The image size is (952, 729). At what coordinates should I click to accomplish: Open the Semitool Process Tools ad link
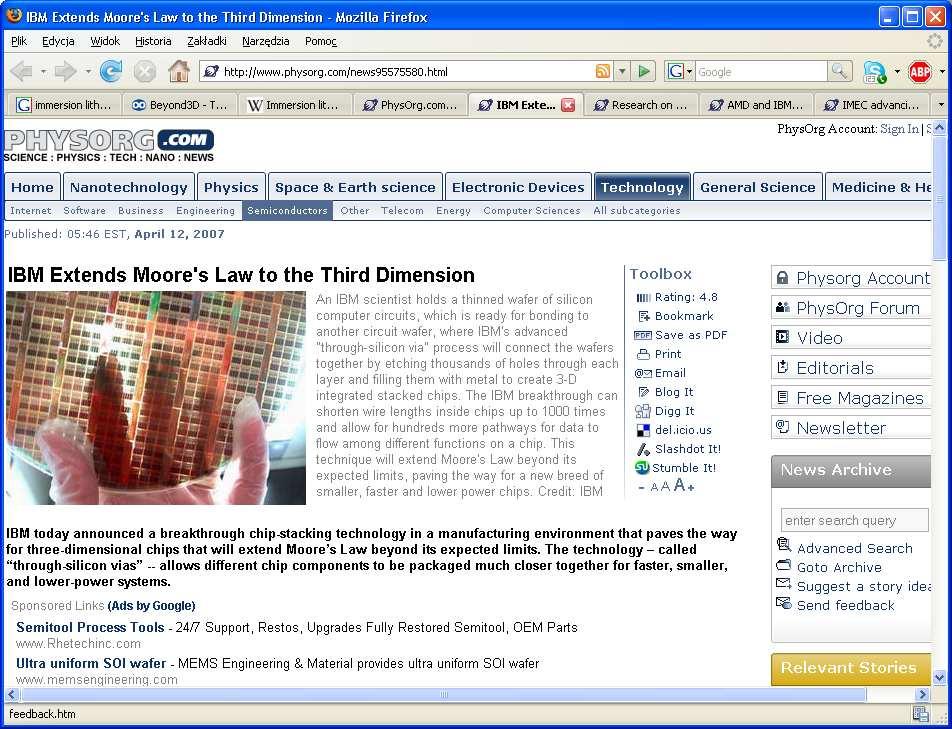pyautogui.click(x=90, y=628)
